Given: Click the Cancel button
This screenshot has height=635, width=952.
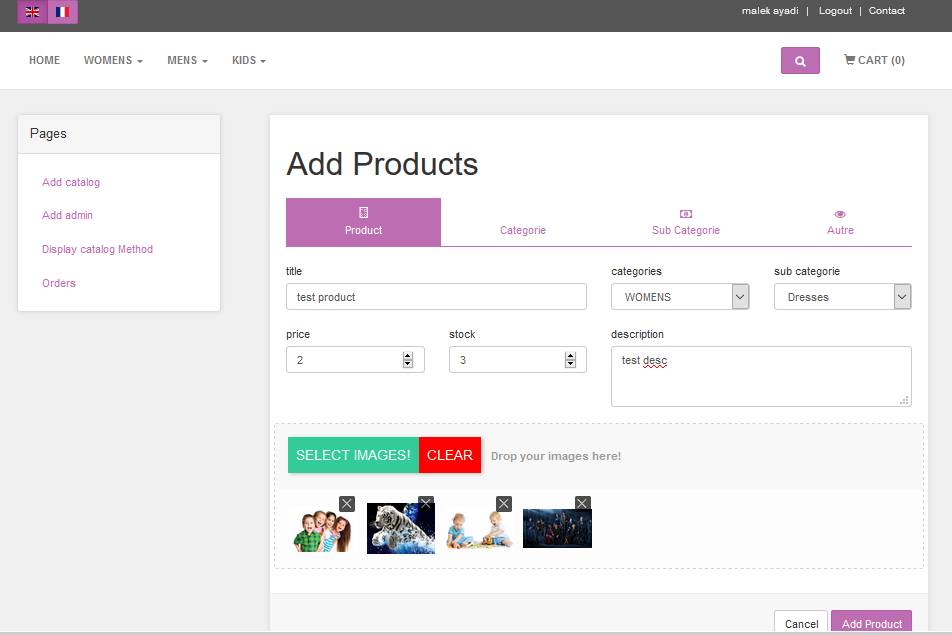Looking at the screenshot, I should (x=801, y=623).
